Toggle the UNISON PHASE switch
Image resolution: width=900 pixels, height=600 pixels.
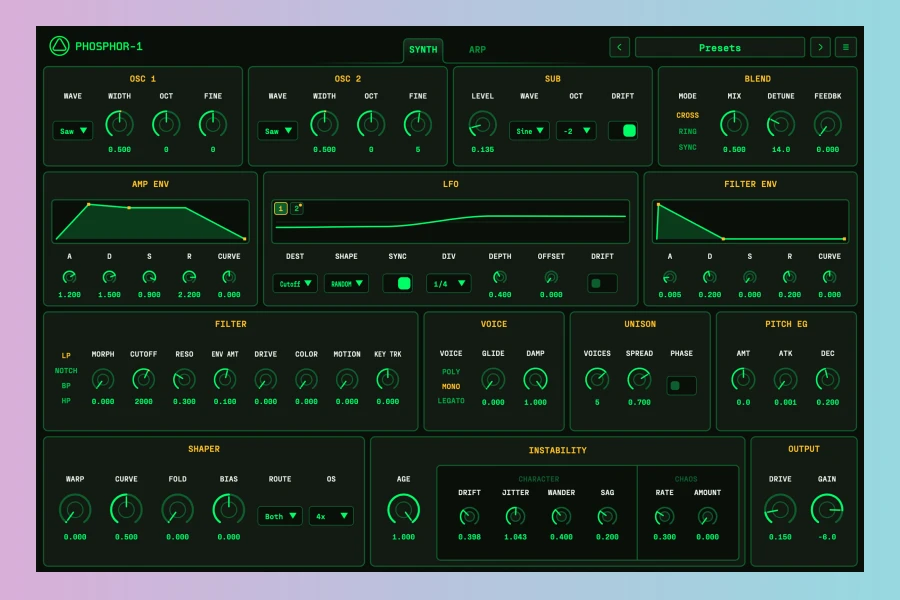(x=681, y=386)
